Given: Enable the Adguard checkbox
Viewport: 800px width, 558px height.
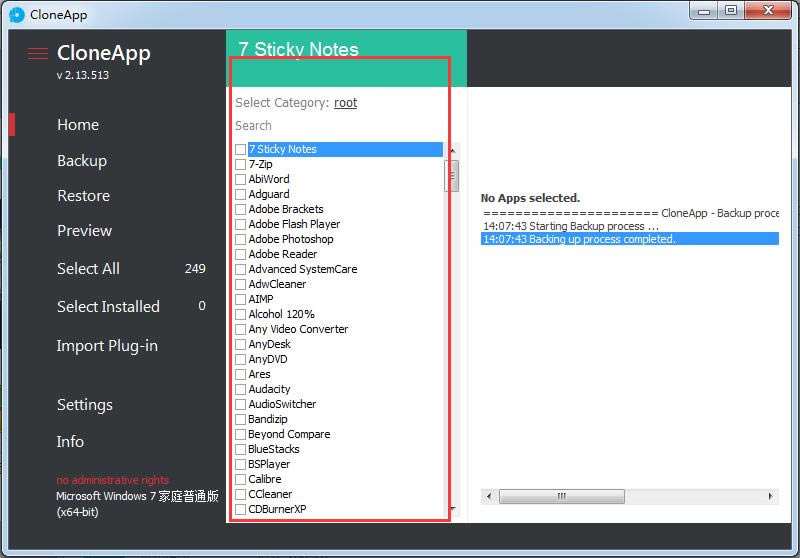Looking at the screenshot, I should (x=240, y=194).
